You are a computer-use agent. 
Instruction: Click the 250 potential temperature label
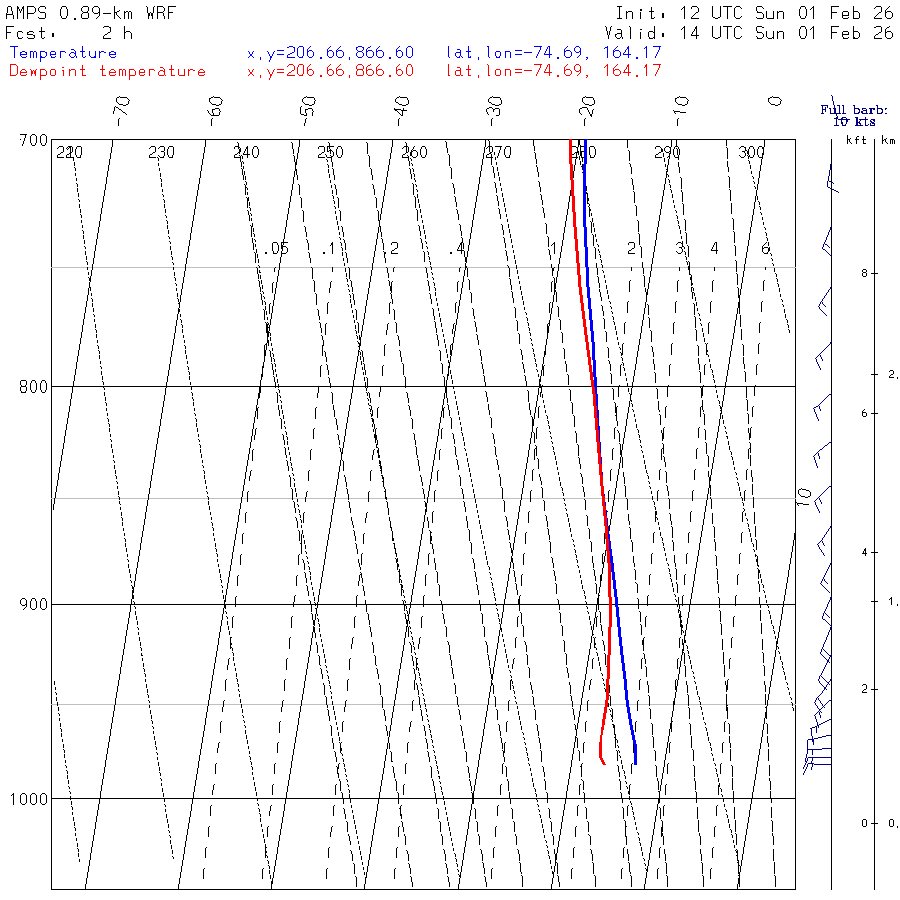coord(330,153)
